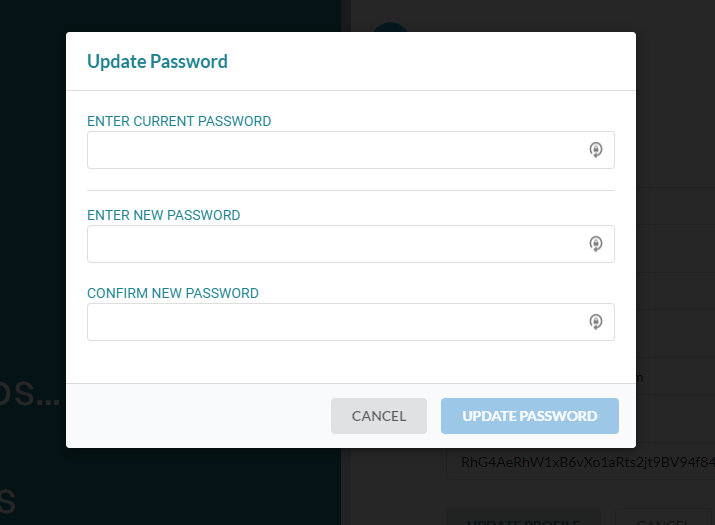
Task: Click the password manager icon in new password field
Action: coord(596,244)
